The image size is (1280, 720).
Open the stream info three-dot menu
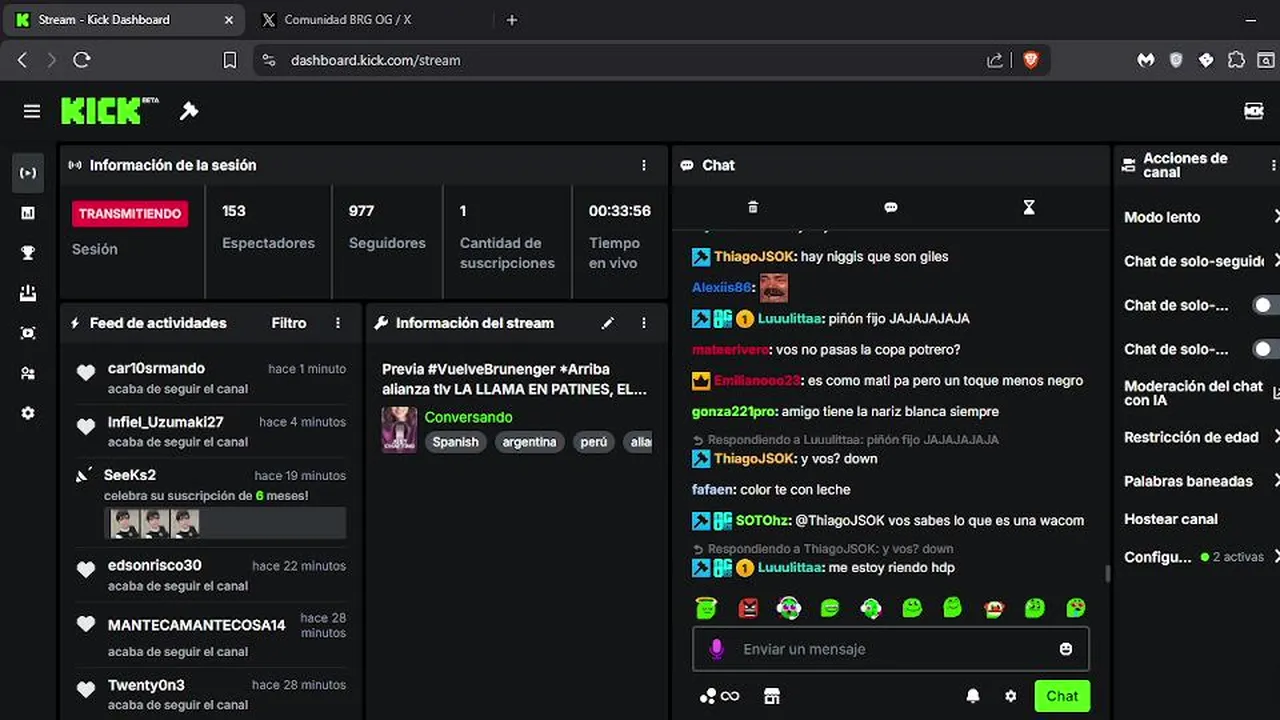click(644, 323)
